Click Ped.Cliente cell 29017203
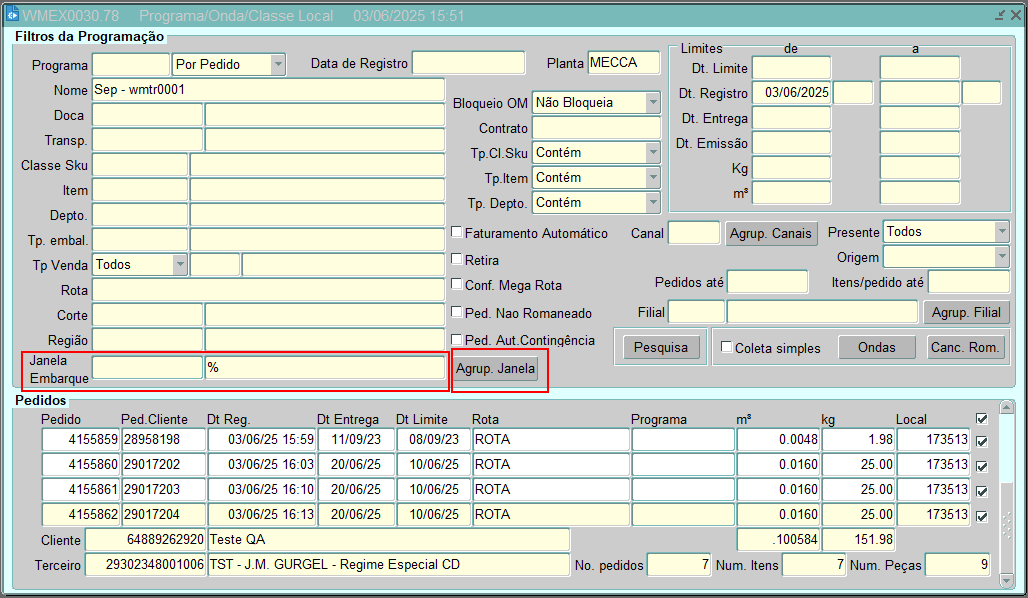 164,489
